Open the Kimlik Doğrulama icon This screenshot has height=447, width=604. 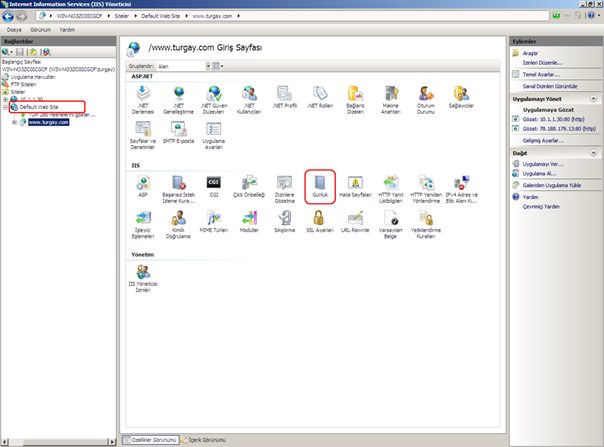[178, 224]
